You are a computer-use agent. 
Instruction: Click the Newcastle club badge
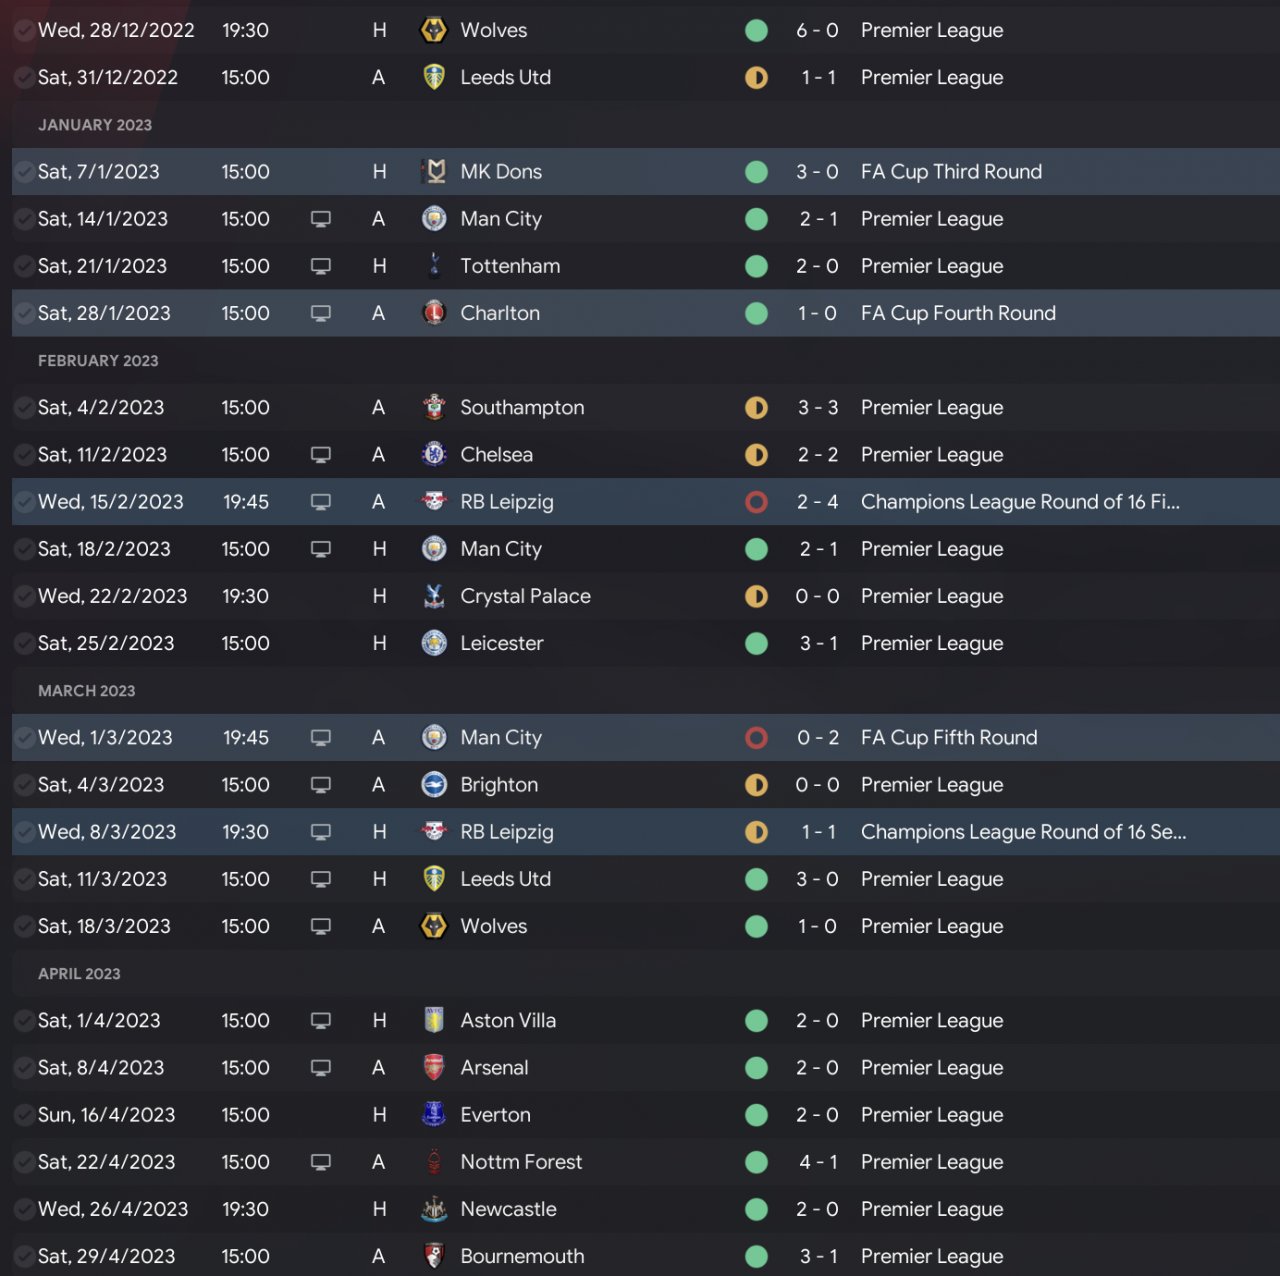point(434,1209)
